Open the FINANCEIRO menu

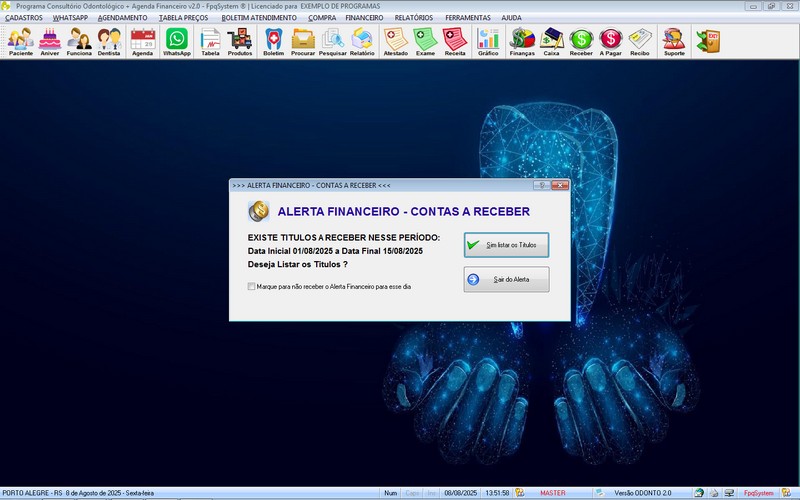click(364, 17)
